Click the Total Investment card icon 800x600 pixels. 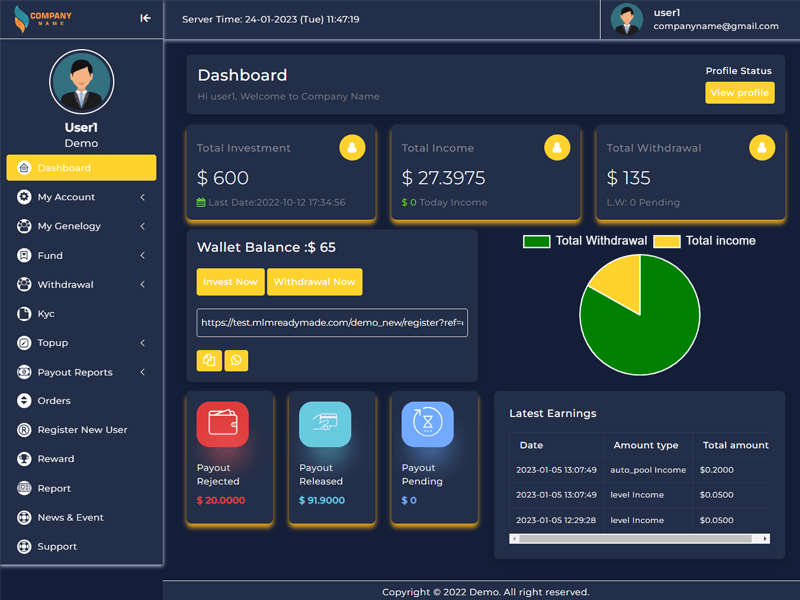[352, 148]
